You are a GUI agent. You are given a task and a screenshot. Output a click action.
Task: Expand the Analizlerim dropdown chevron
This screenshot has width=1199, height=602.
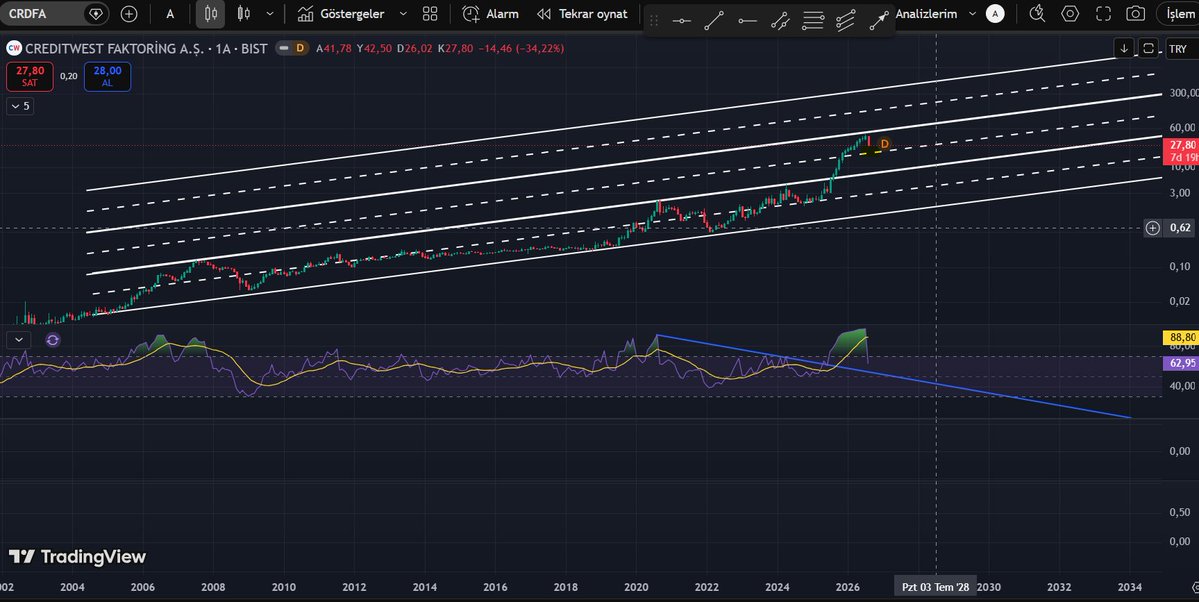click(x=973, y=14)
